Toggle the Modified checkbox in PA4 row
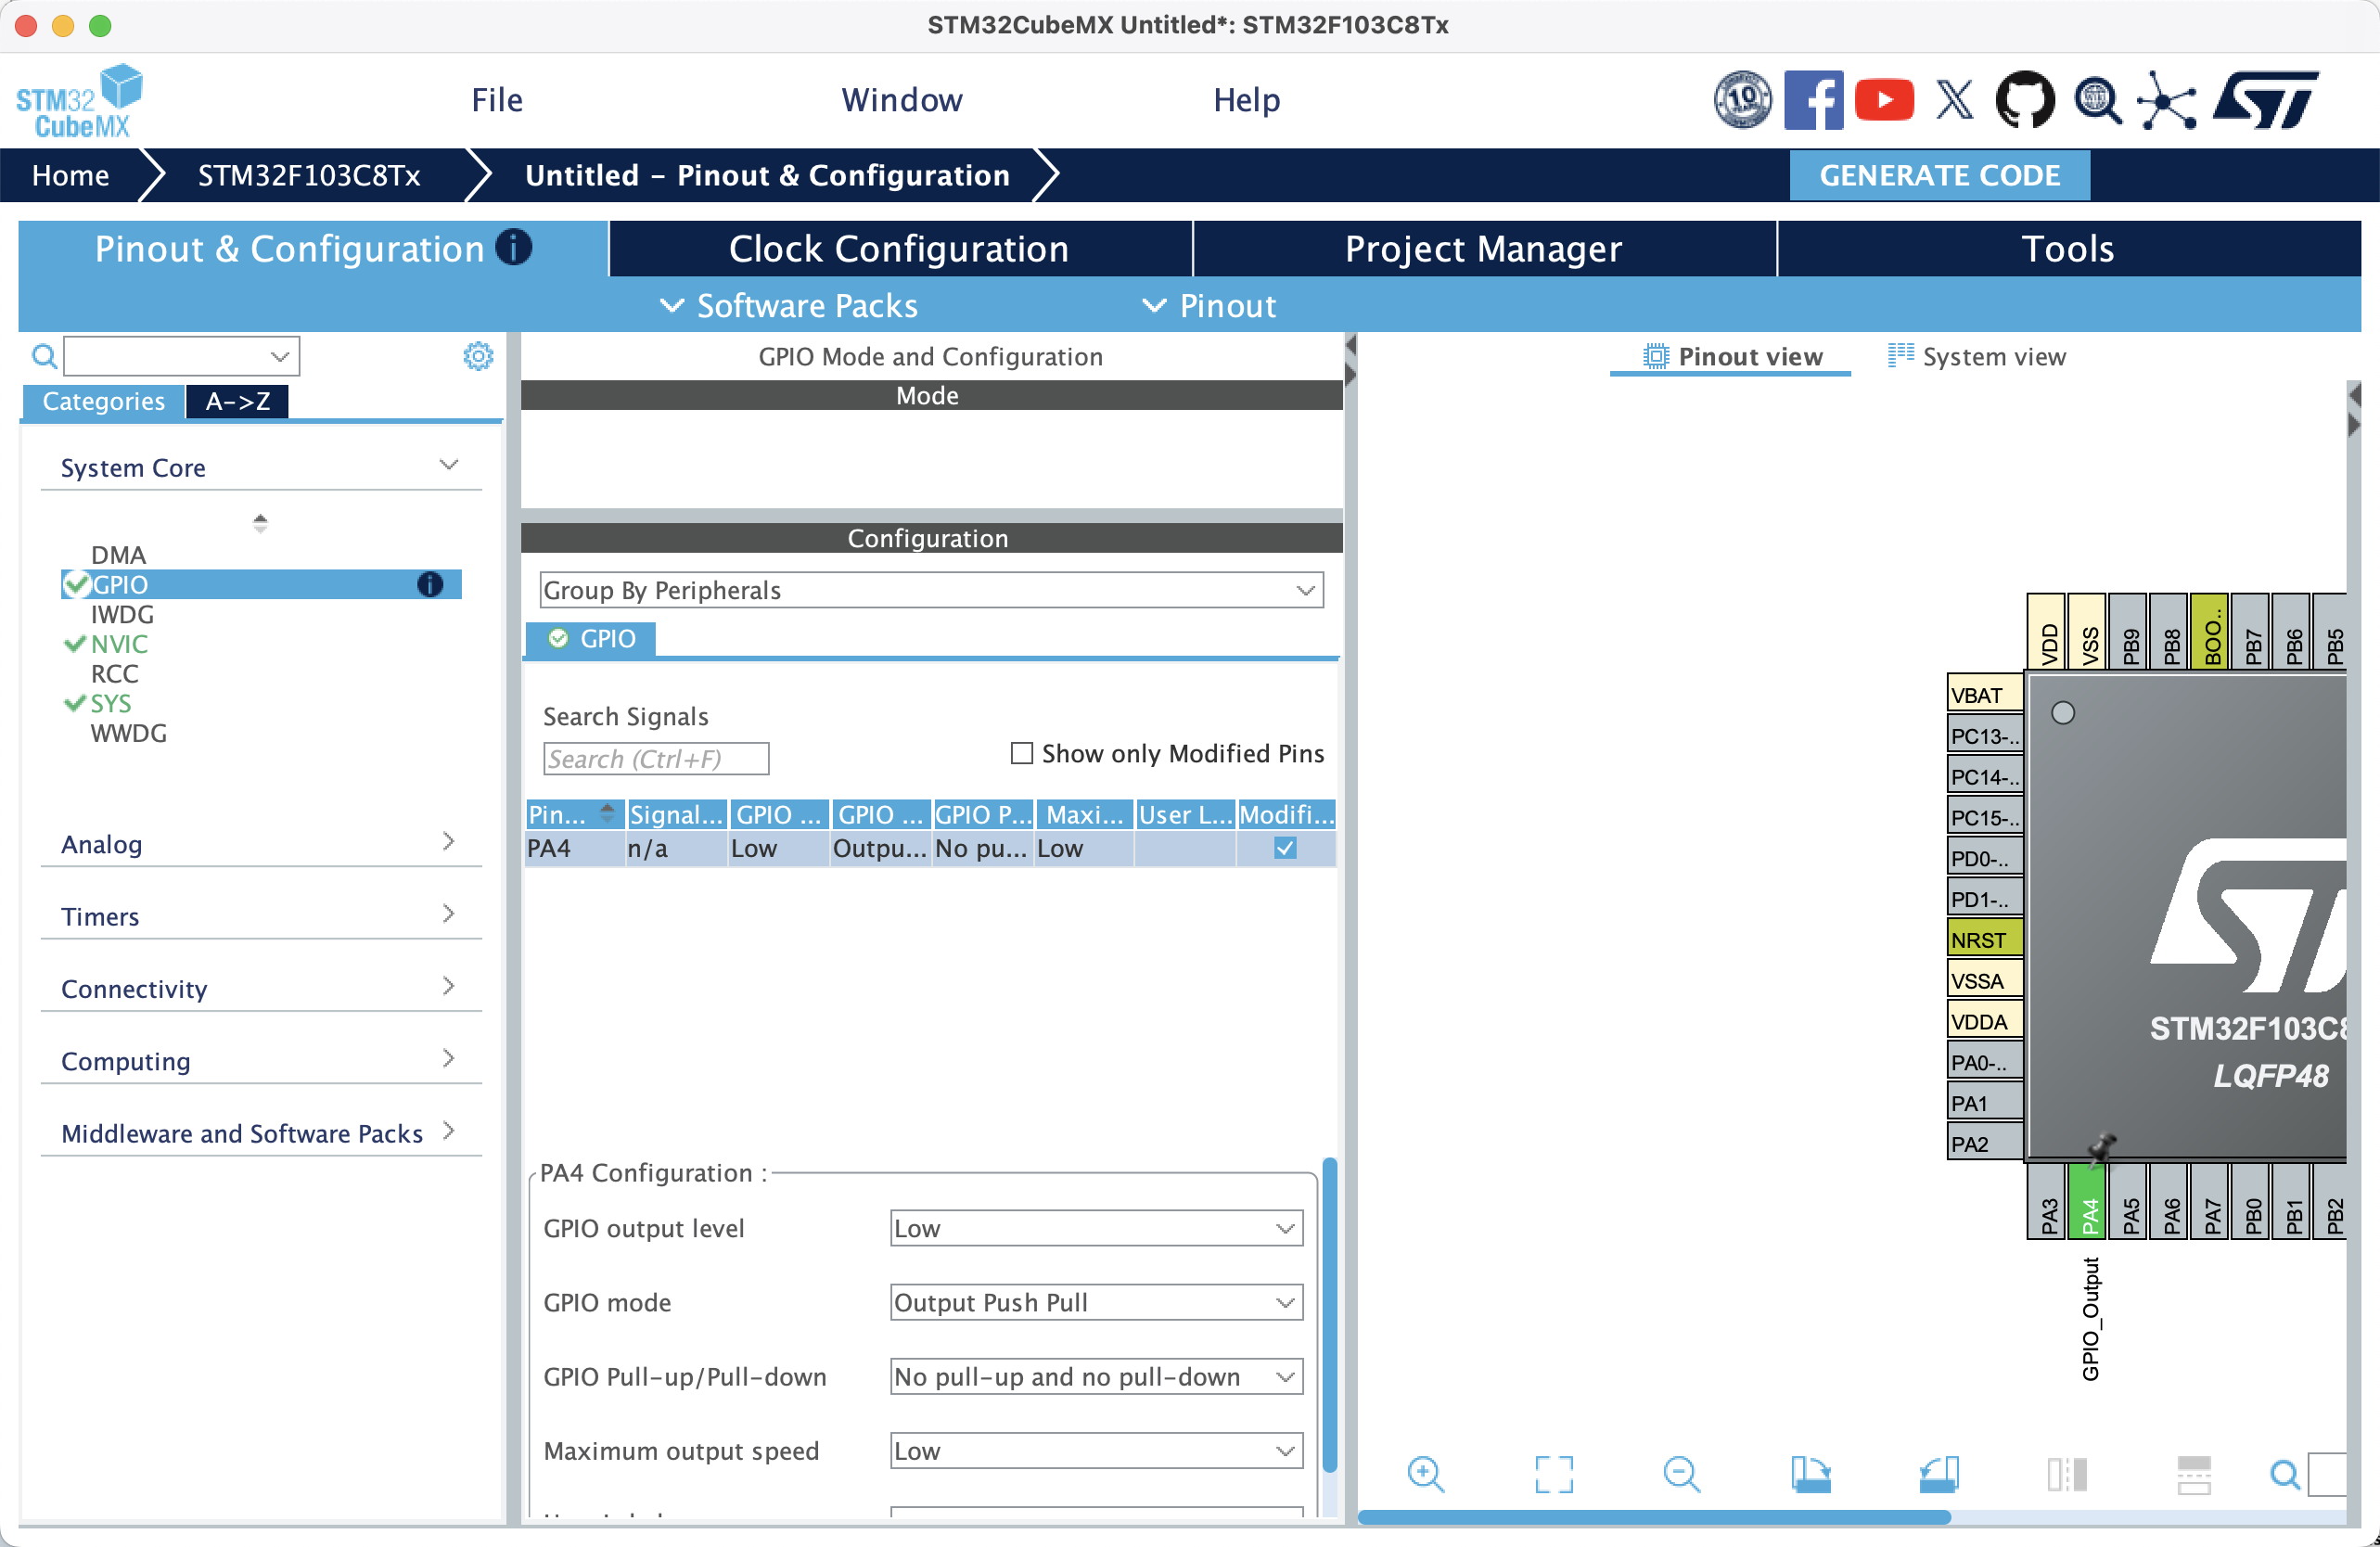Viewport: 2380px width, 1547px height. pos(1285,848)
